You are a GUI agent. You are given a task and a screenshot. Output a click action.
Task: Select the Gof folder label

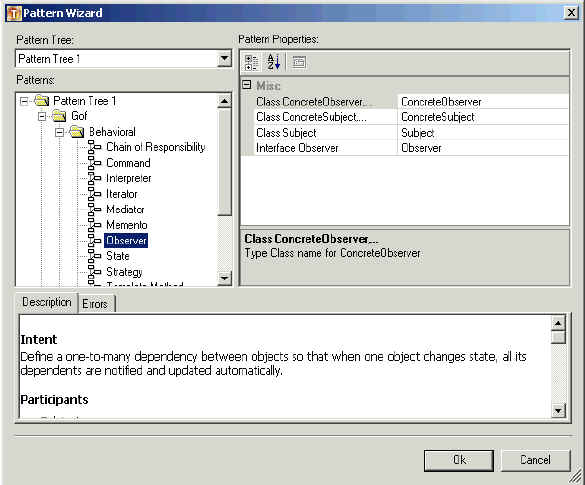(x=79, y=116)
